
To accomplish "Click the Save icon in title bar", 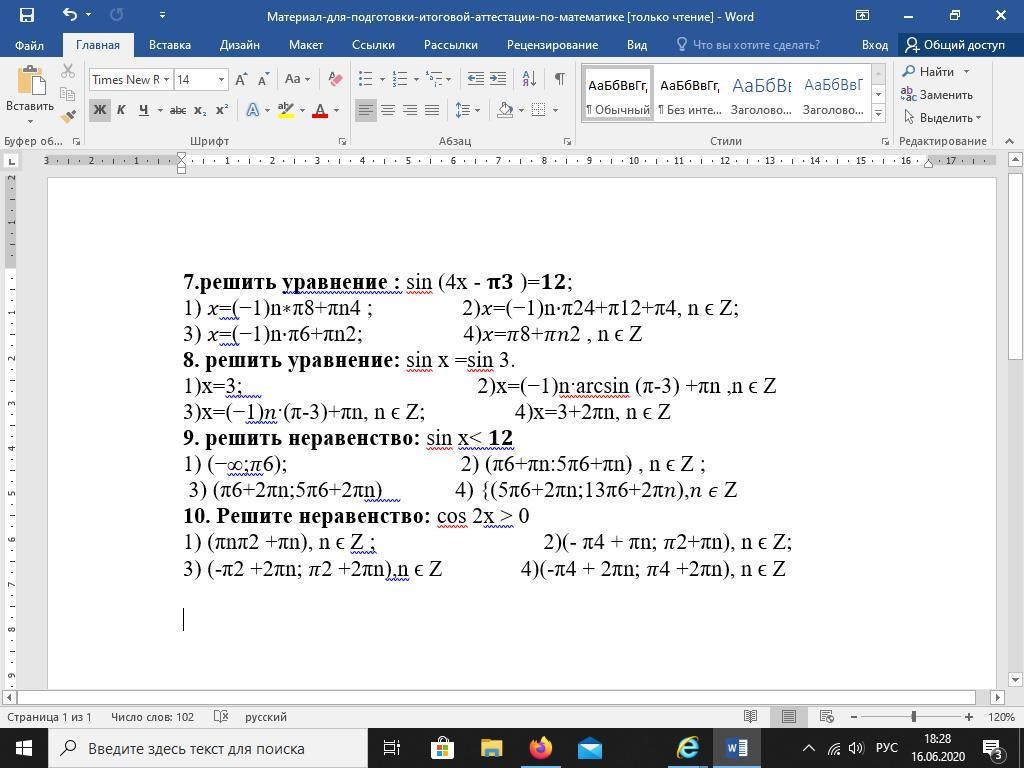I will [27, 16].
